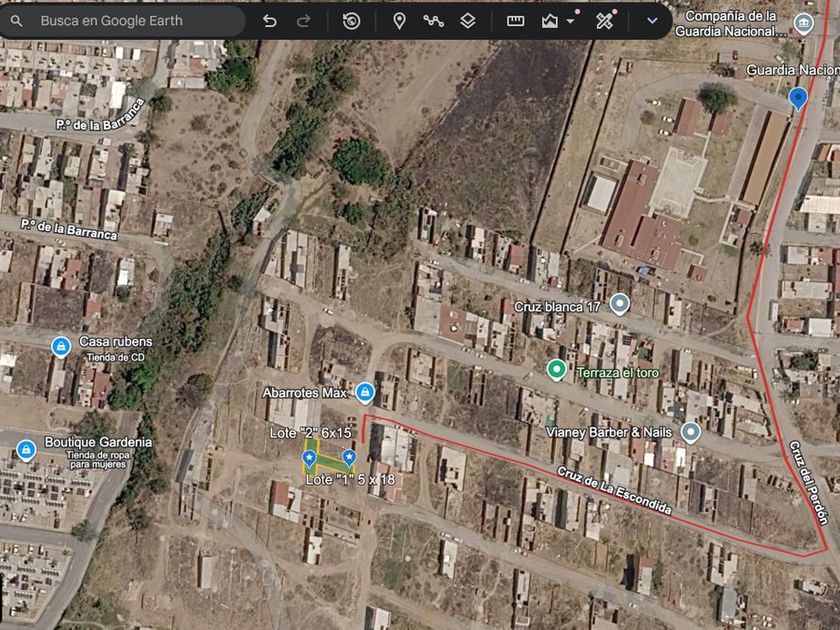Click the Boutique Gardenia place label

coord(98,442)
